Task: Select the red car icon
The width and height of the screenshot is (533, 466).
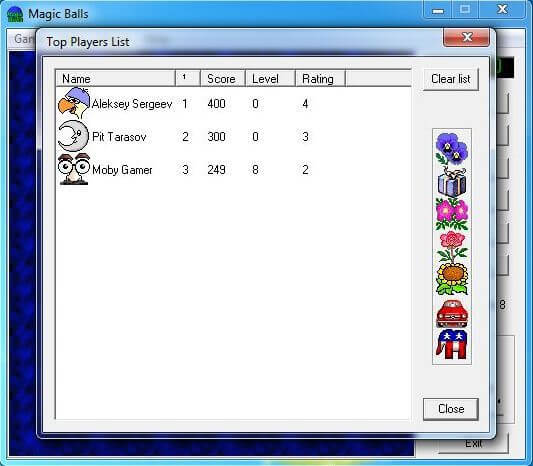Action: tap(452, 313)
